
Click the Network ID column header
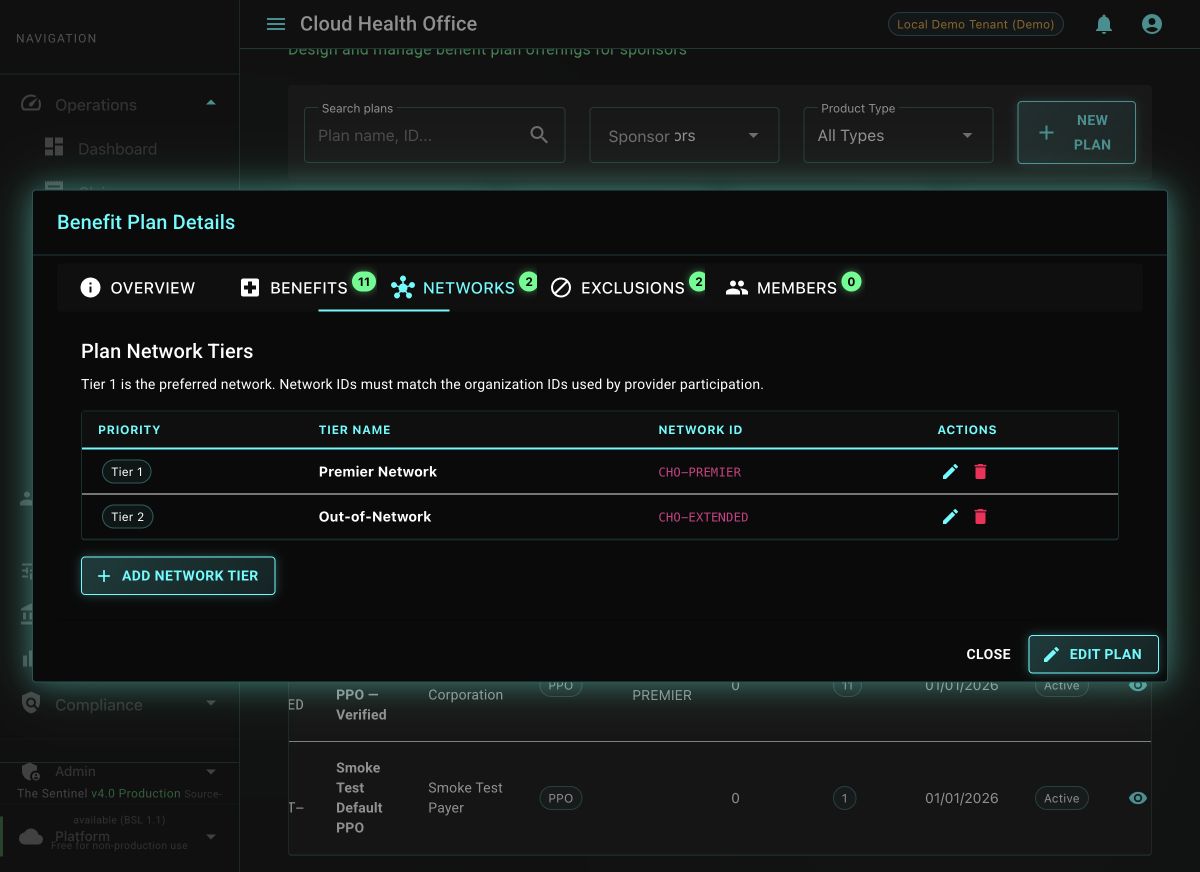pyautogui.click(x=700, y=429)
